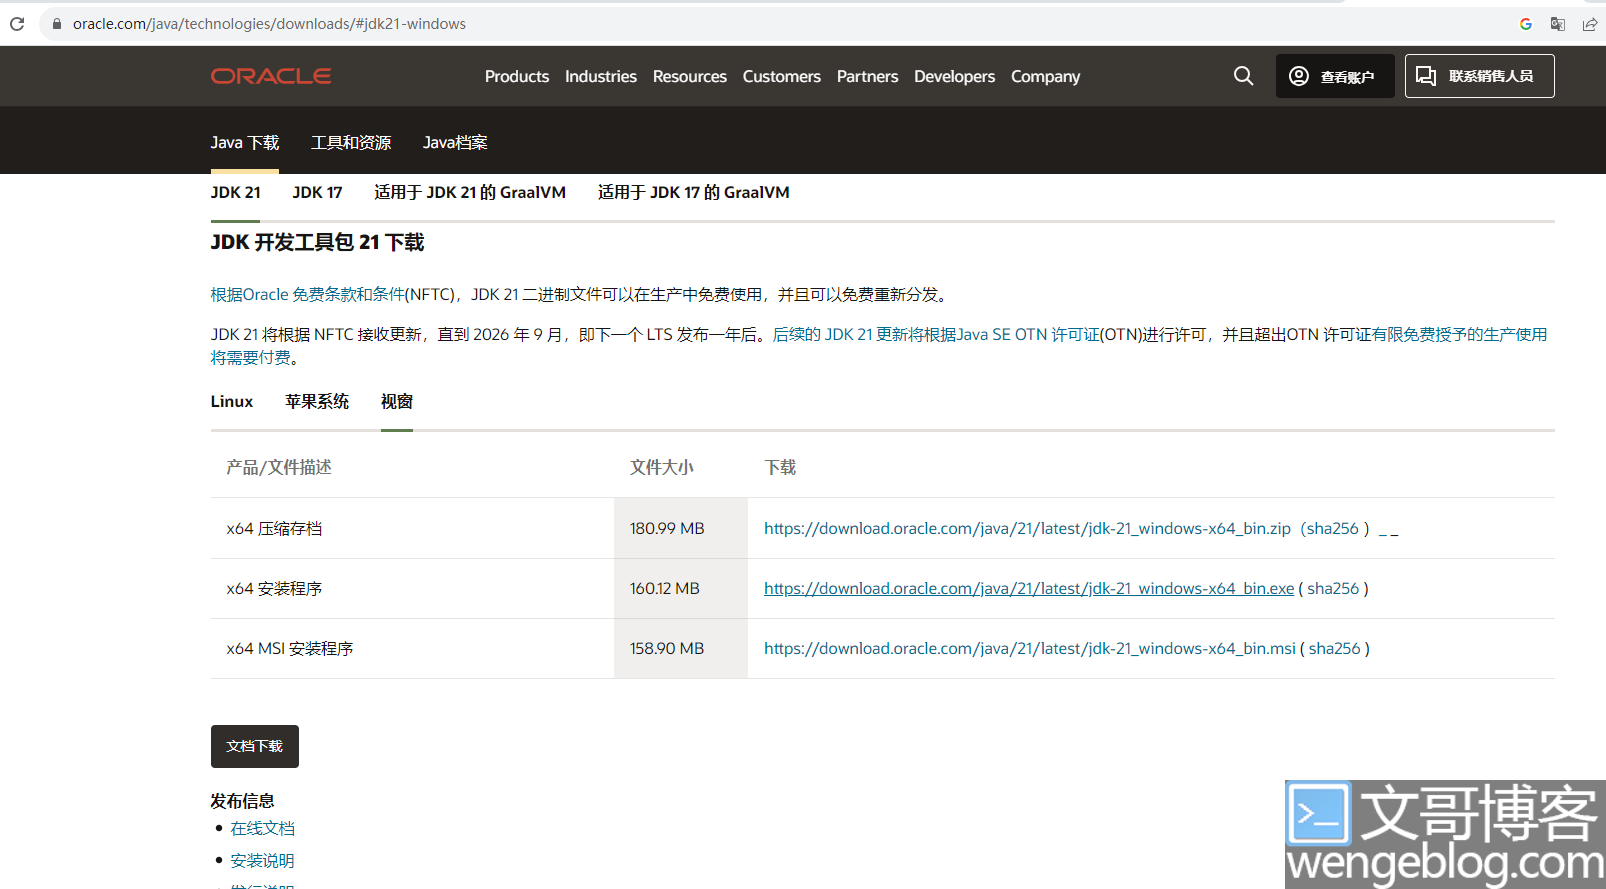This screenshot has height=889, width=1606.
Task: Open the Partners menu
Action: pos(867,77)
